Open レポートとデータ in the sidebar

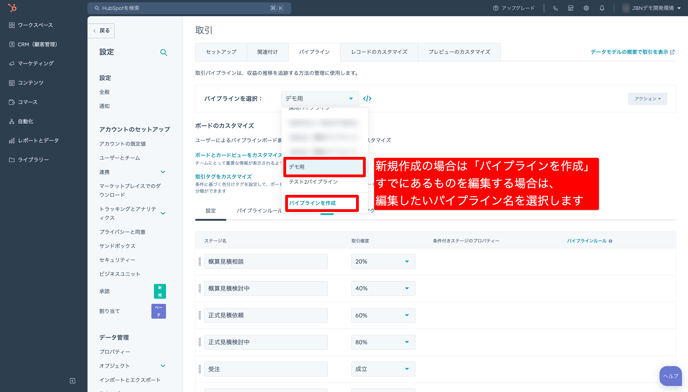(x=33, y=140)
